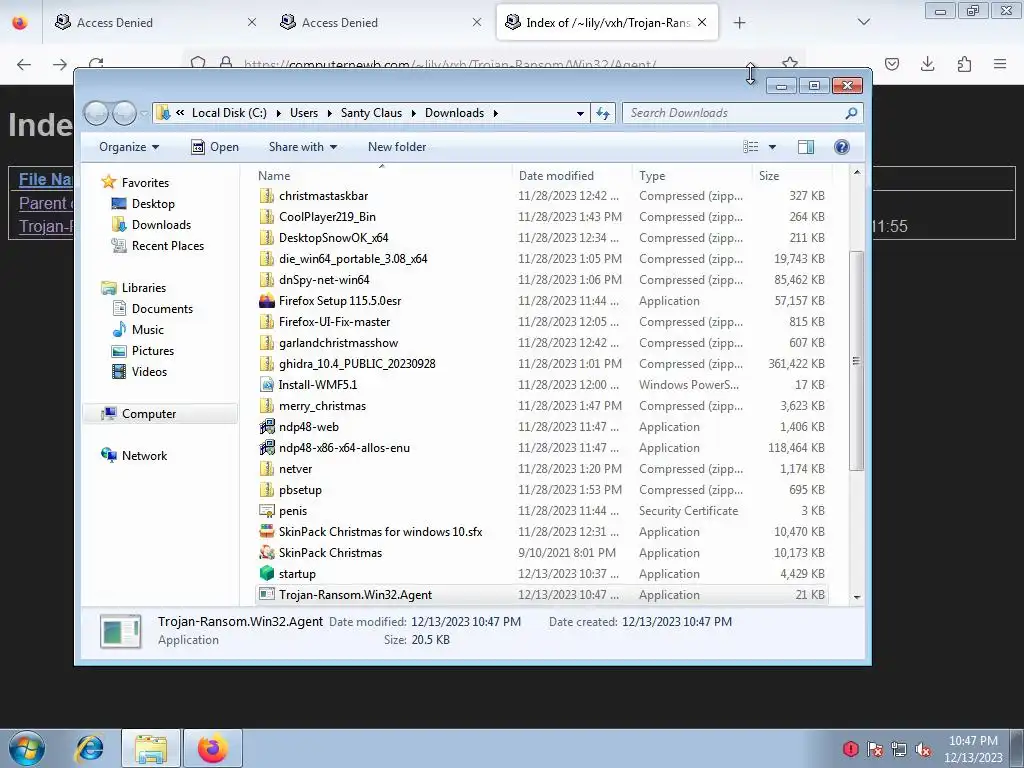Switch to the first Access Denied tab
Image resolution: width=1024 pixels, height=768 pixels.
(155, 22)
